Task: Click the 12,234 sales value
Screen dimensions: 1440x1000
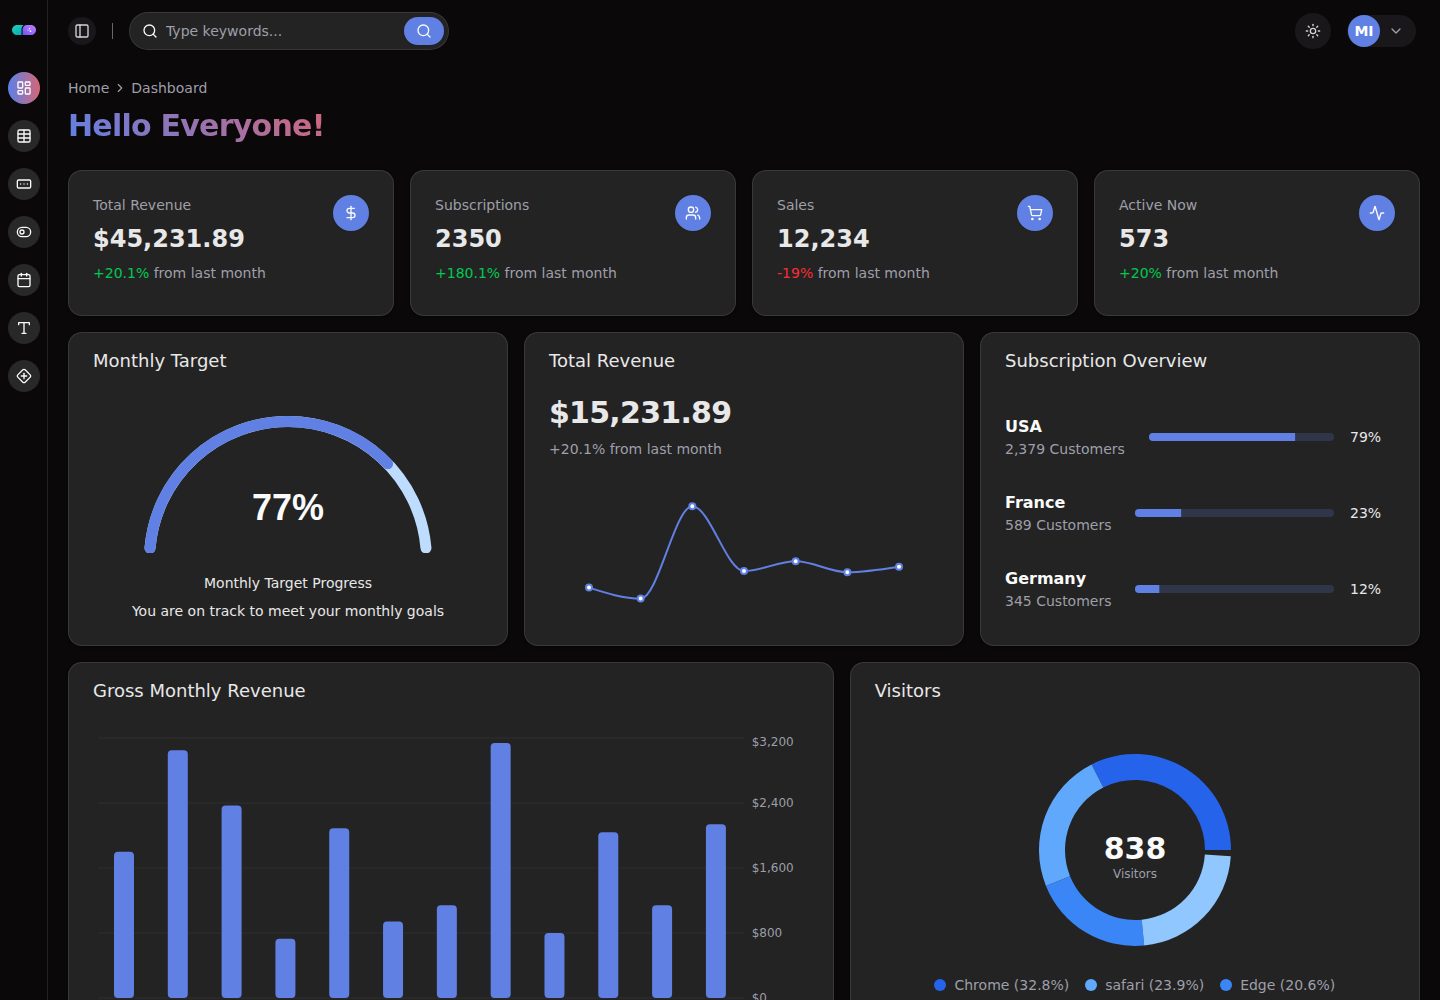Action: 823,238
